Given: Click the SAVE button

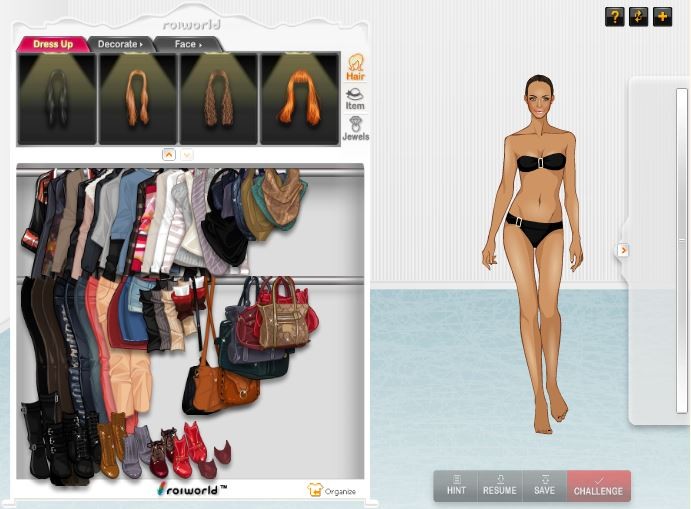Looking at the screenshot, I should (544, 486).
